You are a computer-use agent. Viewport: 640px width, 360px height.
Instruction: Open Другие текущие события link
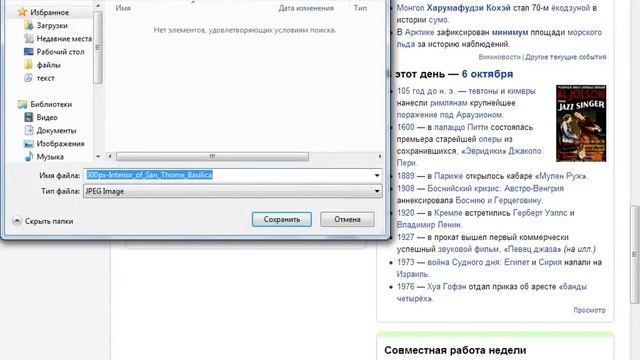[566, 57]
